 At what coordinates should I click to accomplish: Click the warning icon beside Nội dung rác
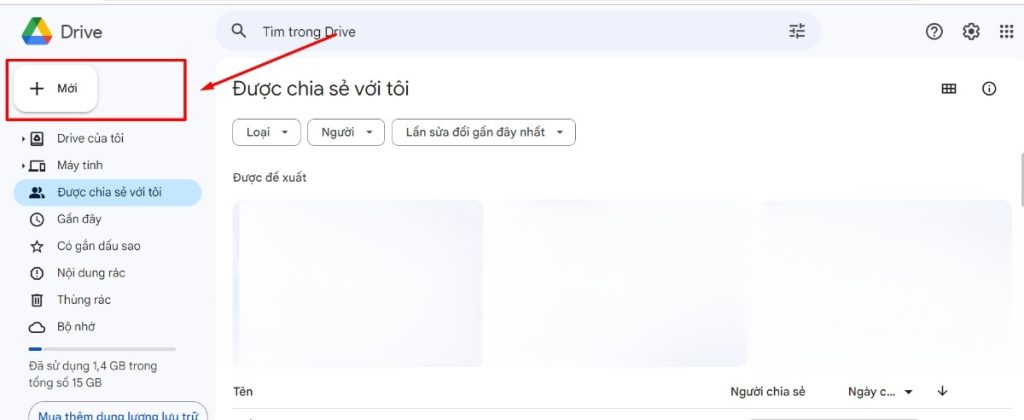pos(37,273)
